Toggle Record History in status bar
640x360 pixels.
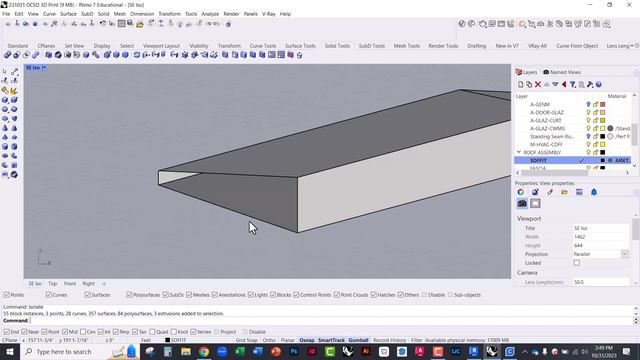[x=389, y=340]
